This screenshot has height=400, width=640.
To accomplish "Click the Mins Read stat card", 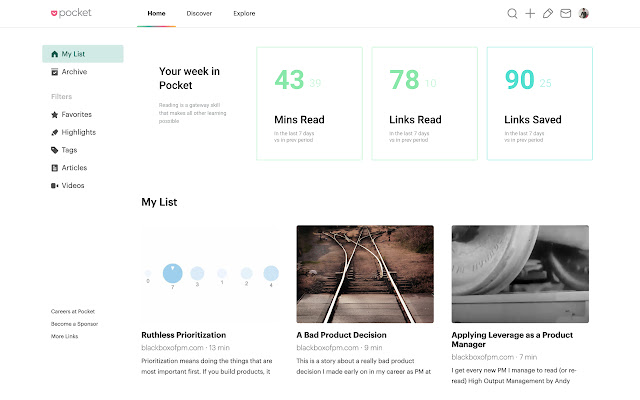I will 309,104.
